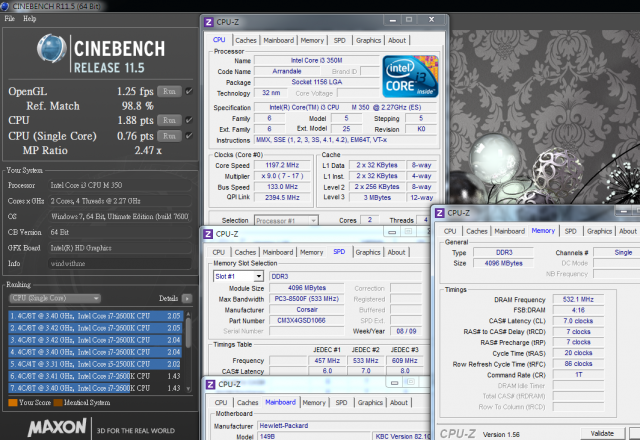Click the Part Number CM3X4GSD1066 field
Image resolution: width=640 pixels, height=440 pixels.
click(x=306, y=321)
